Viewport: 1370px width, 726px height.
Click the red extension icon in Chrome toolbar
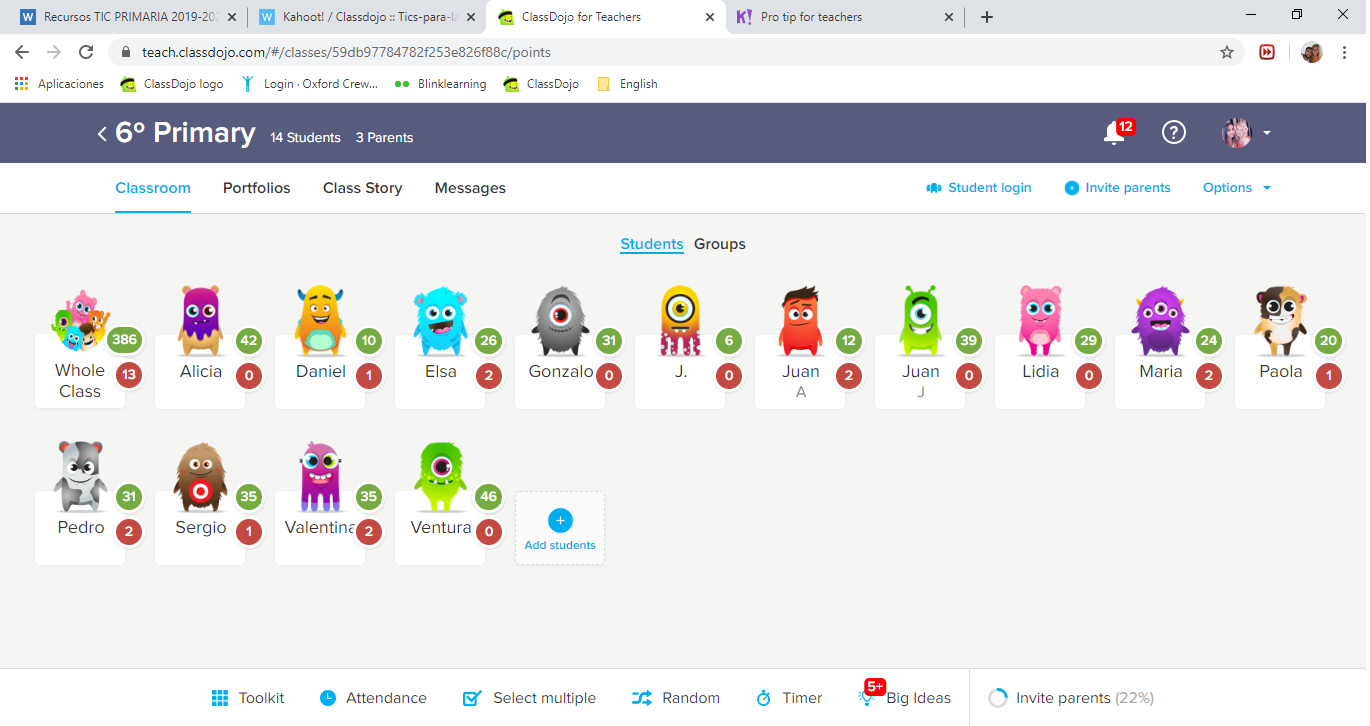1267,52
